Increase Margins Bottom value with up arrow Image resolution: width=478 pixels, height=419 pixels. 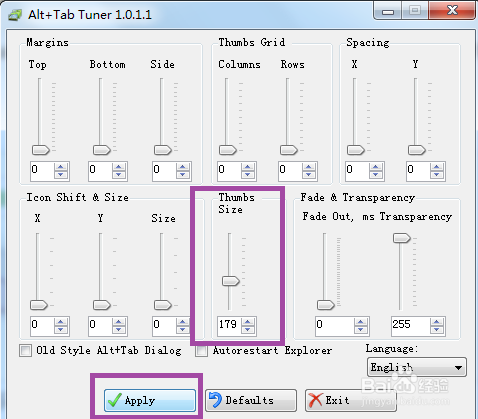(119, 166)
